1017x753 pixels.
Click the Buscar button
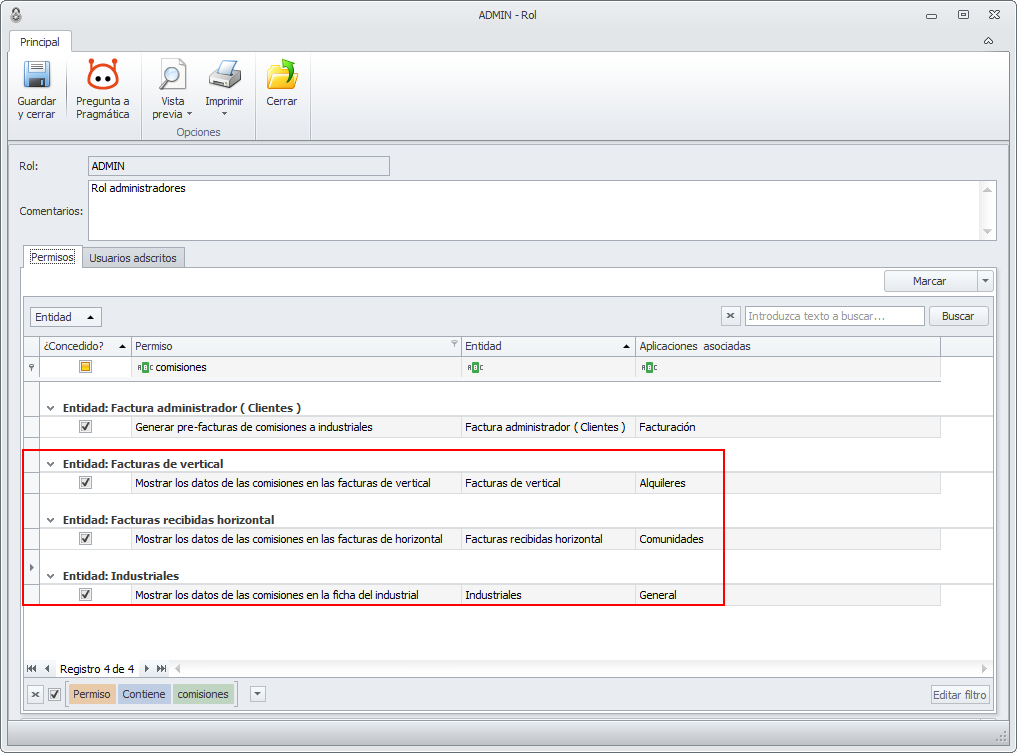[958, 316]
